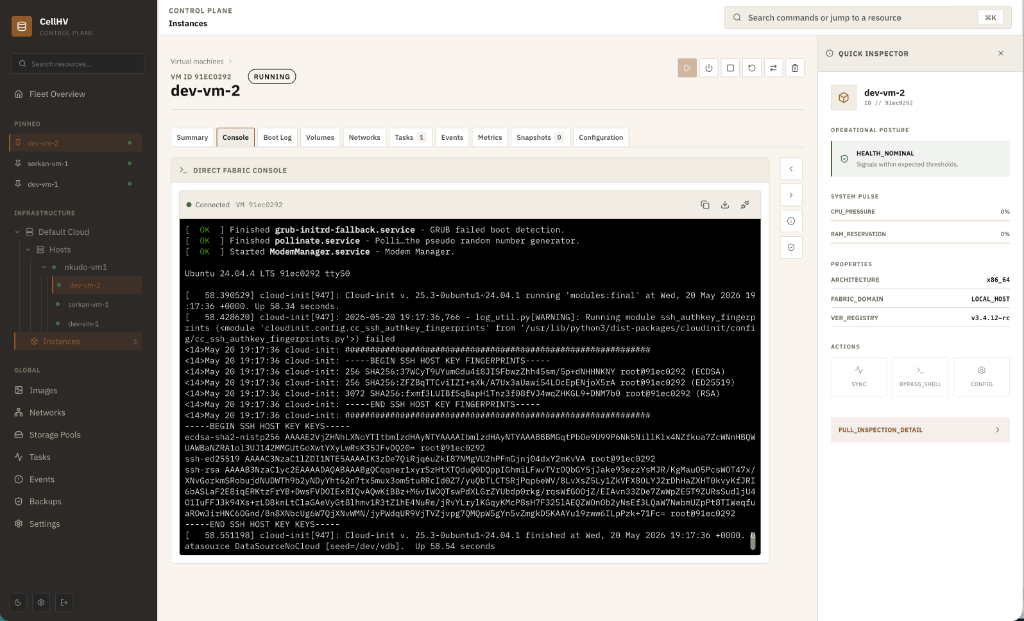The width and height of the screenshot is (1024, 621).
Task: Click the BYPASS_SHELL action button
Action: coord(920,376)
